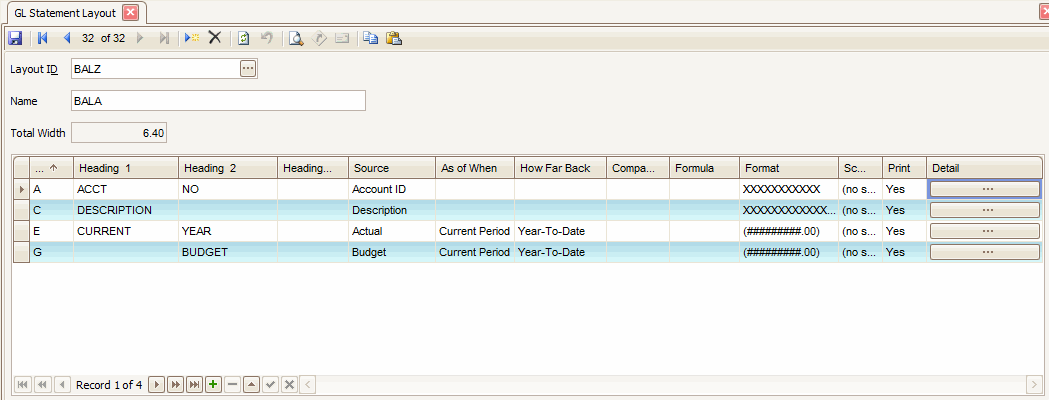The width and height of the screenshot is (1049, 400).
Task: Open print preview magnifier icon
Action: point(296,38)
